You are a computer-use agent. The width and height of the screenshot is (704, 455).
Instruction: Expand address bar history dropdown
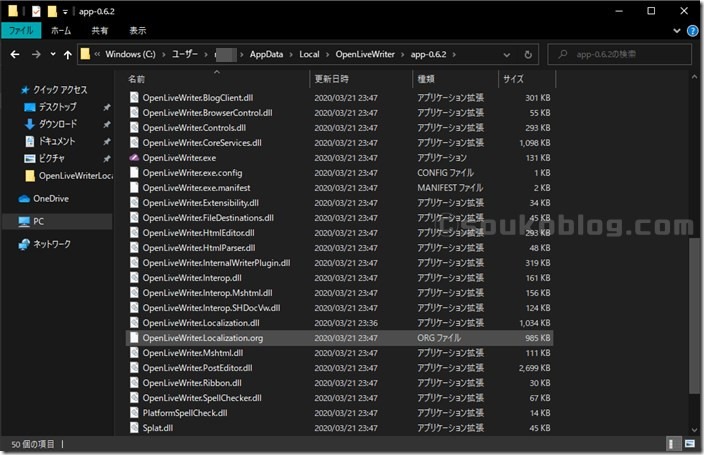[x=506, y=55]
